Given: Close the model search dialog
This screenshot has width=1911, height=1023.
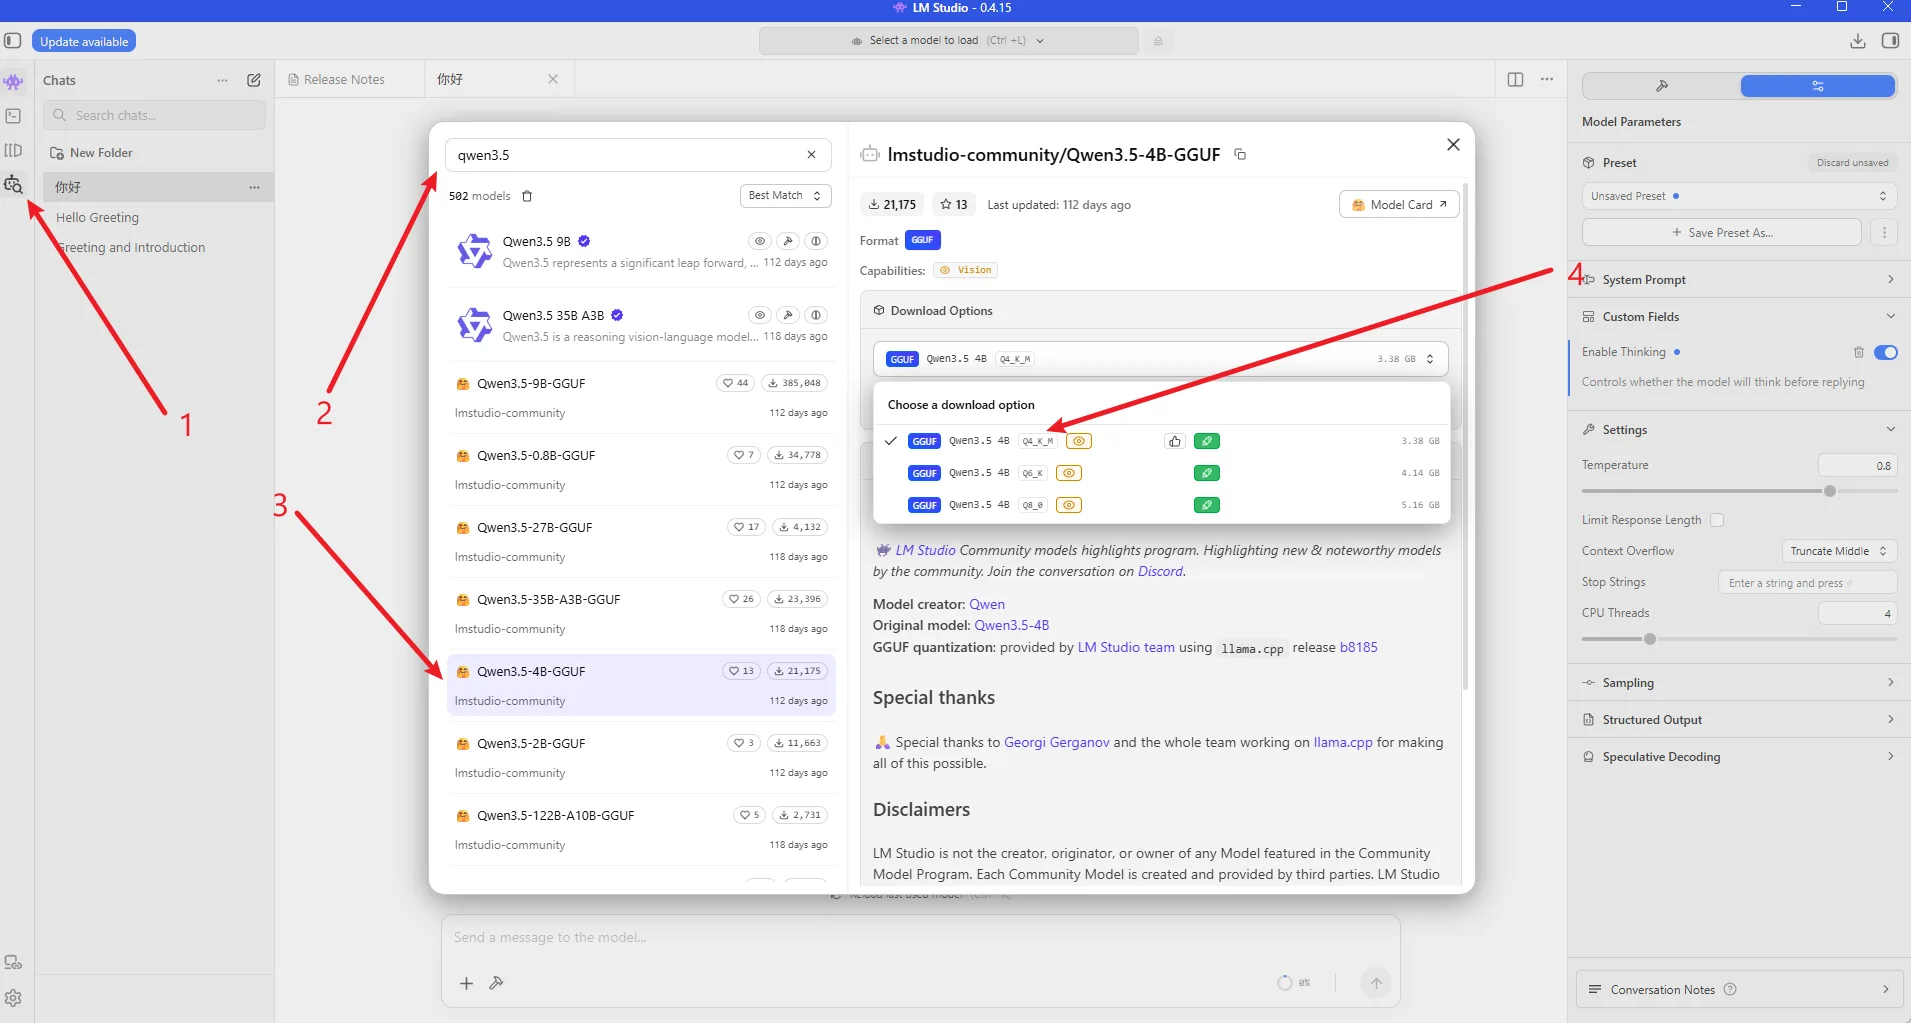Looking at the screenshot, I should [x=1453, y=145].
